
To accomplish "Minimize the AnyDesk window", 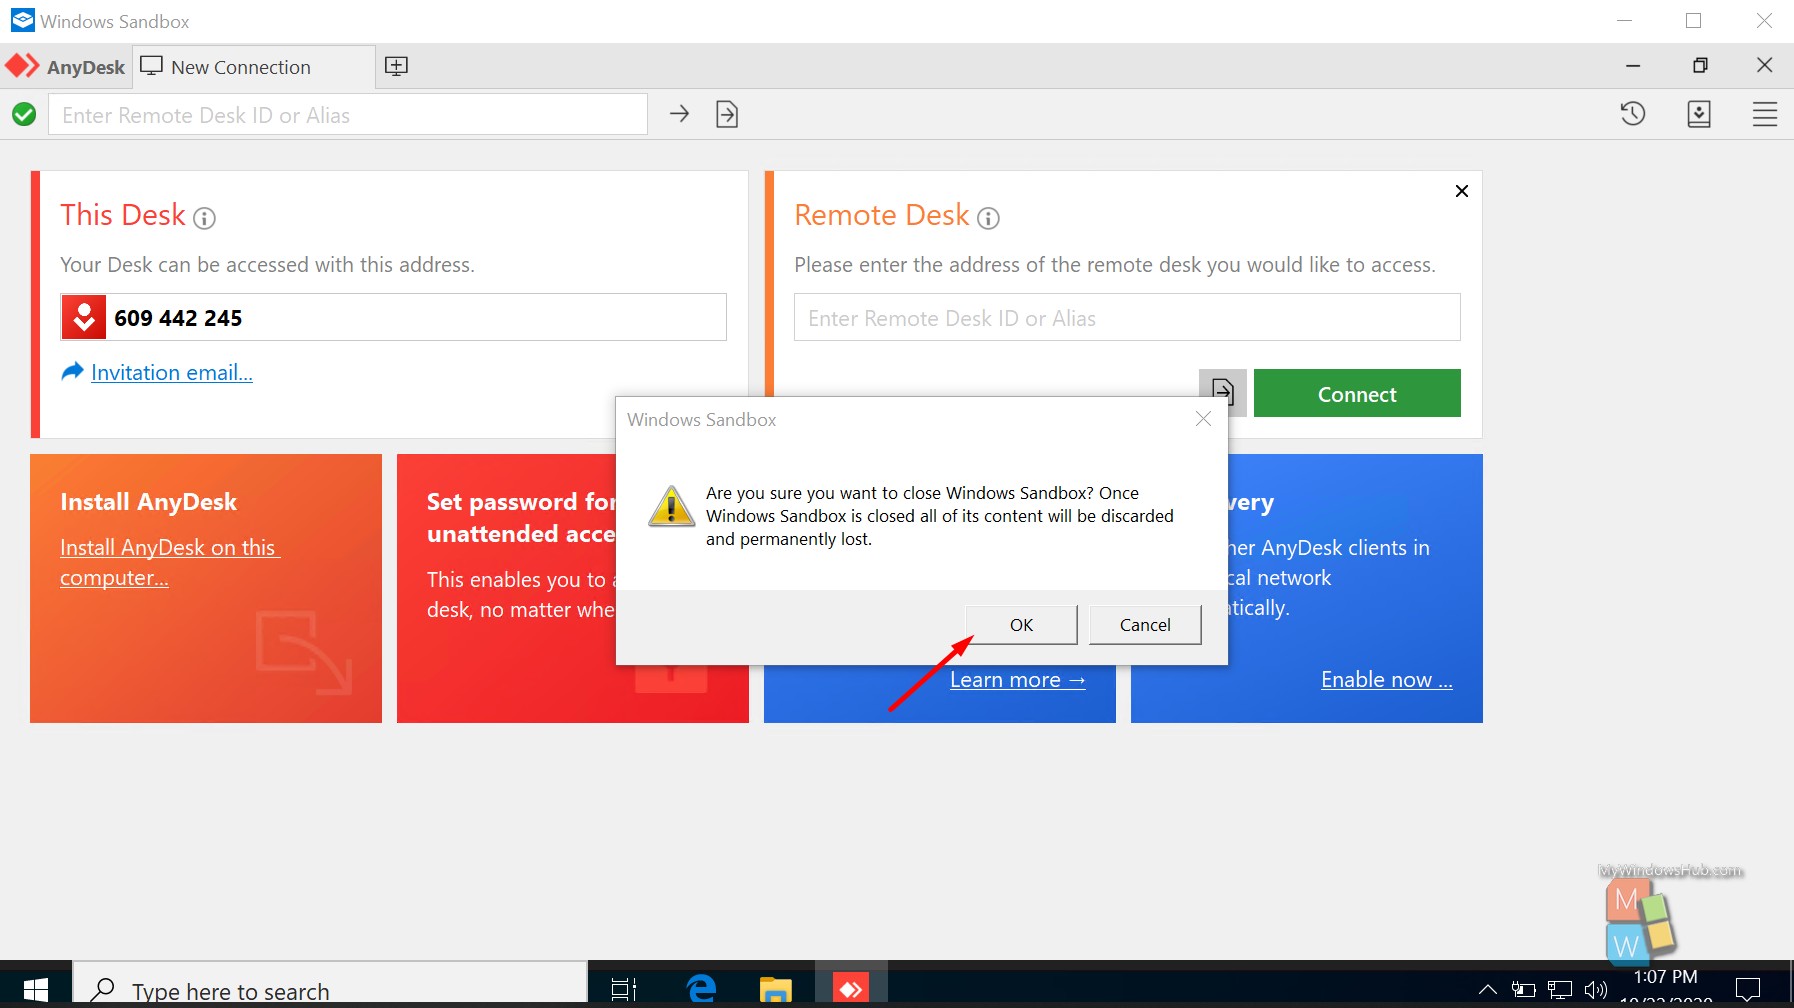I will 1633,66.
